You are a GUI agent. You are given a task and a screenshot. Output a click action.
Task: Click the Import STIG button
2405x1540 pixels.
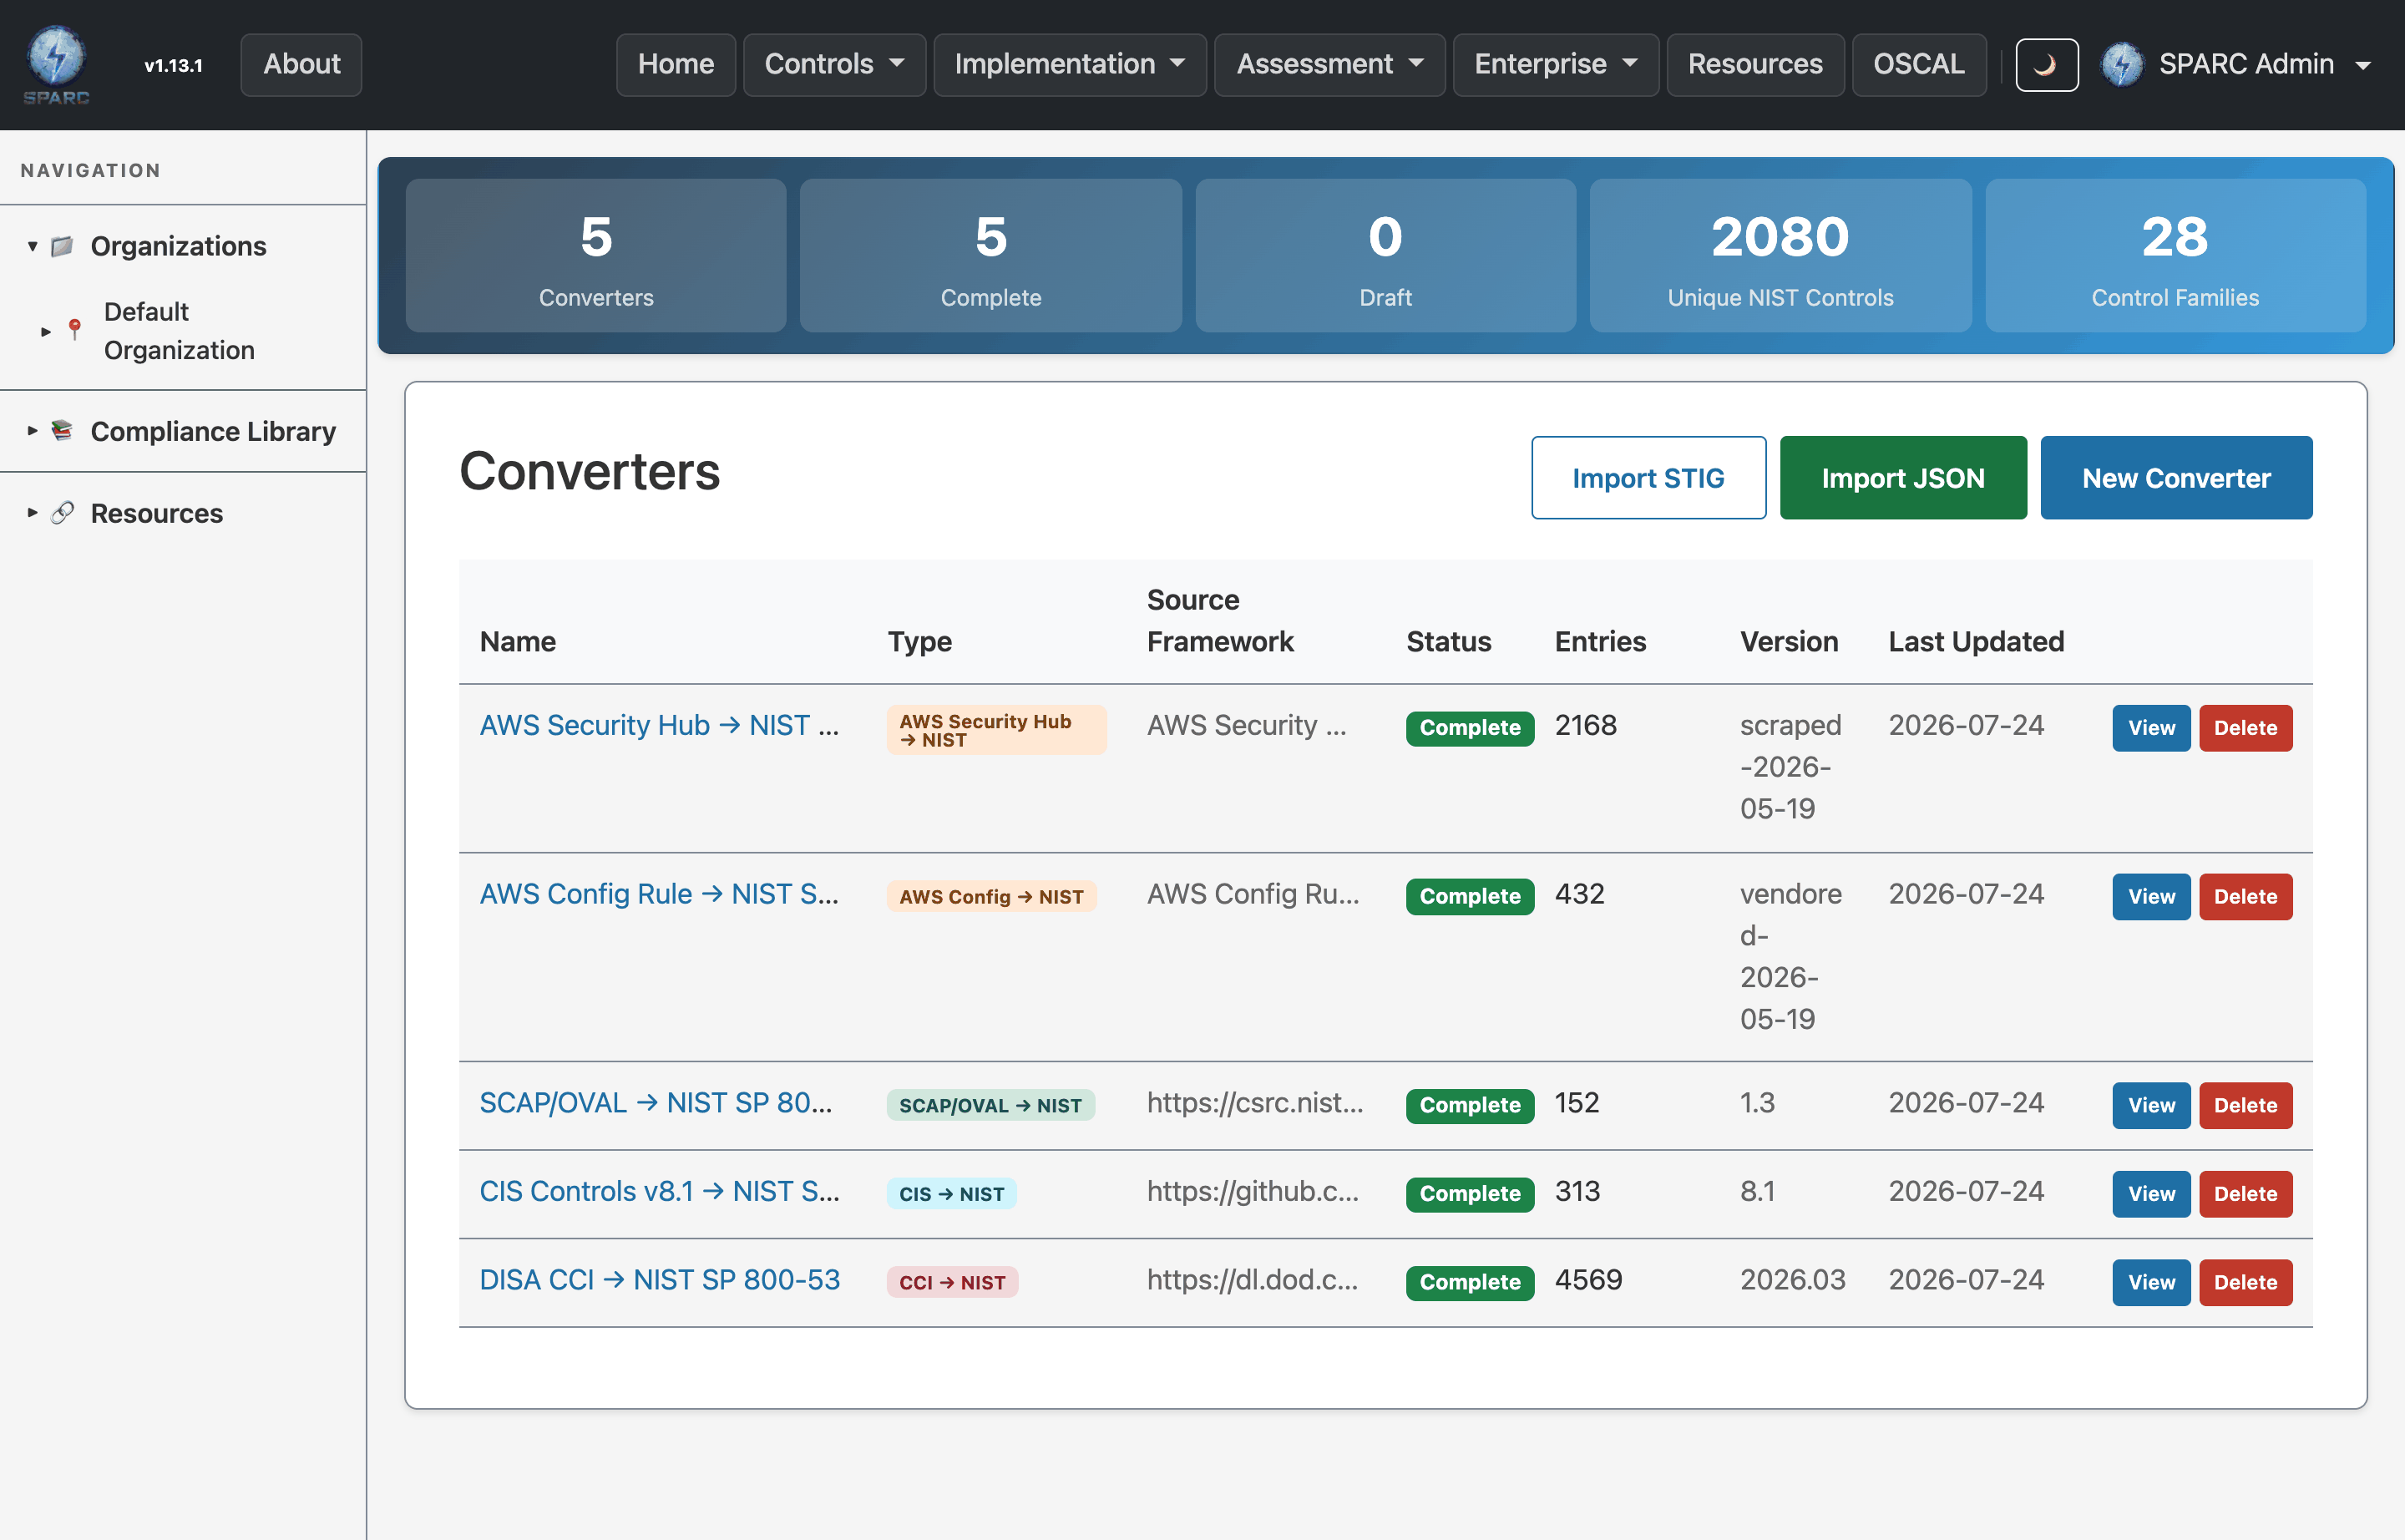point(1648,477)
